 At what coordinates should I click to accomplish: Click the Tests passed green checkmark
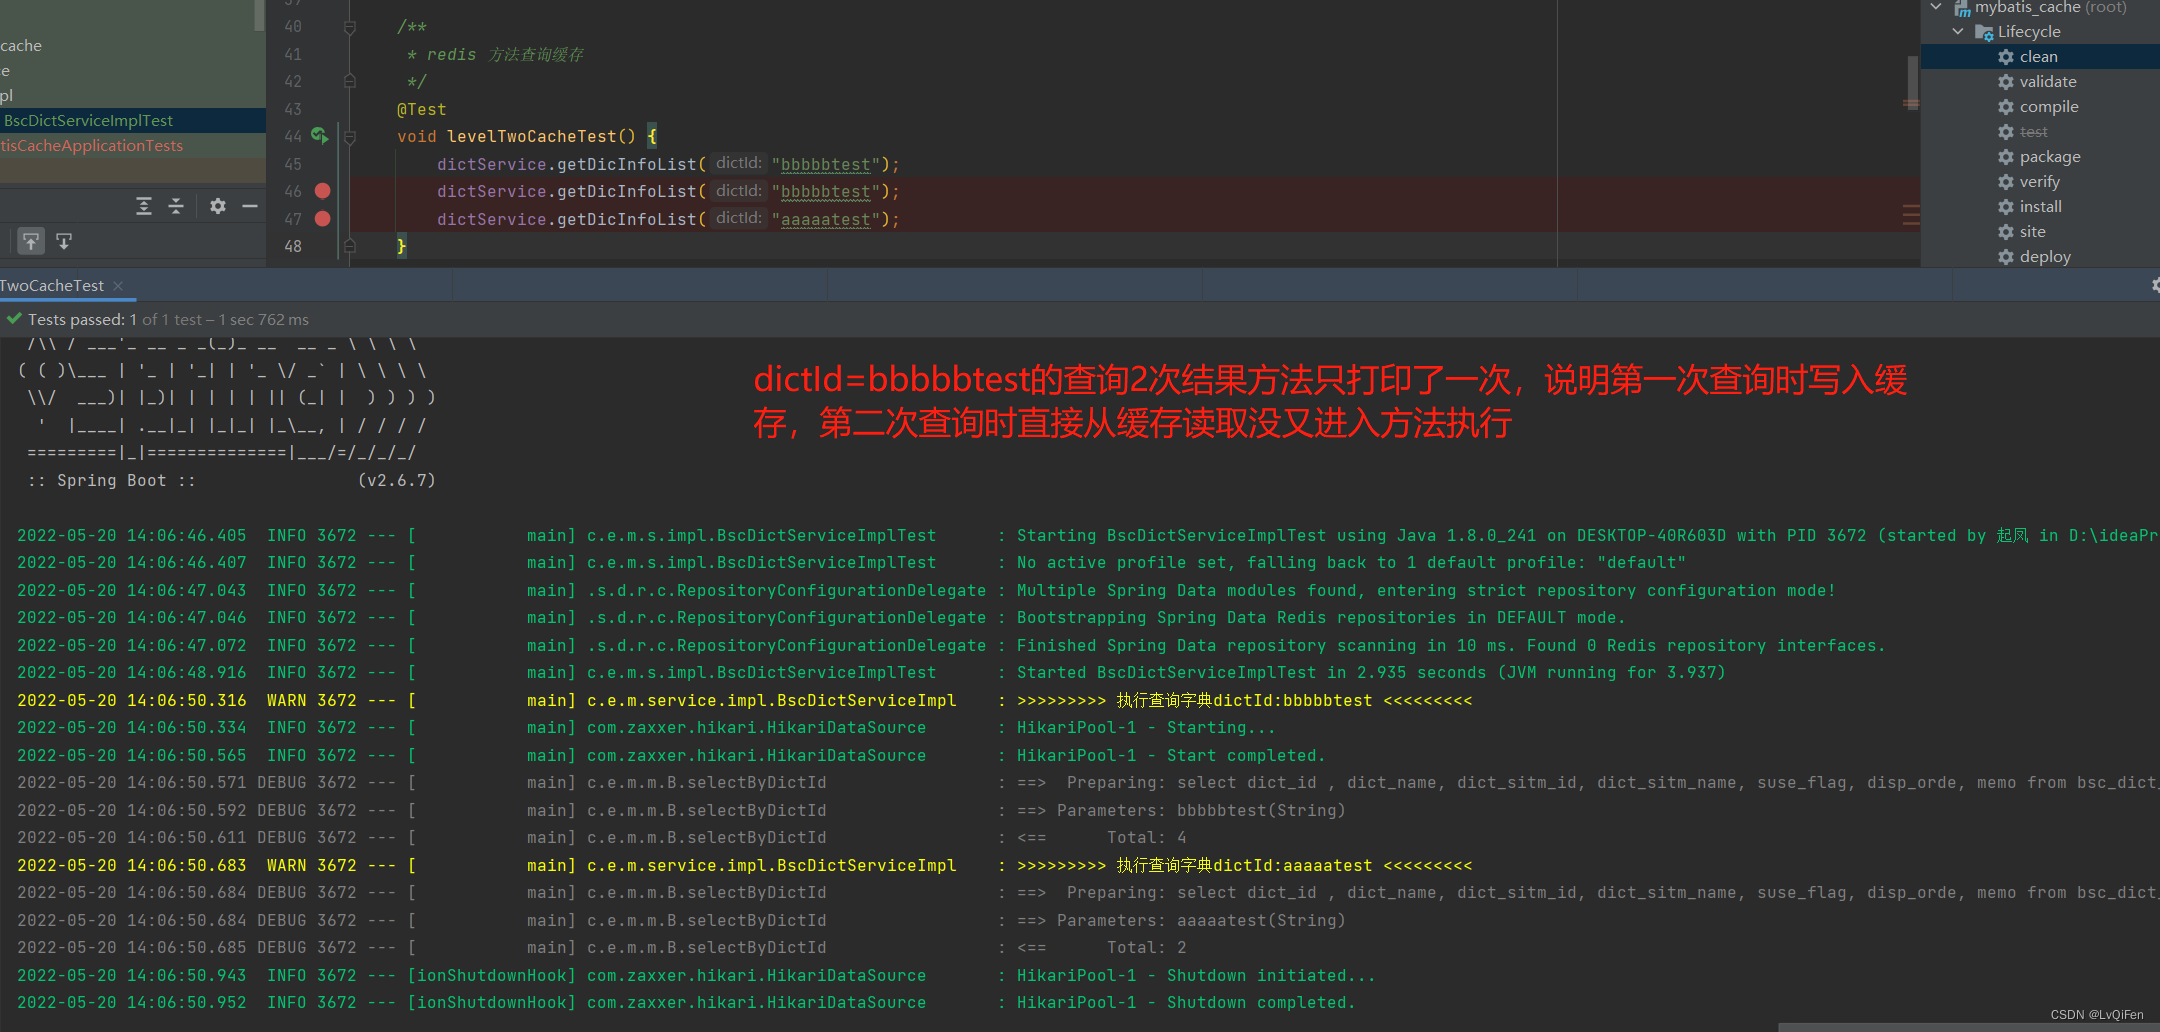pos(14,319)
